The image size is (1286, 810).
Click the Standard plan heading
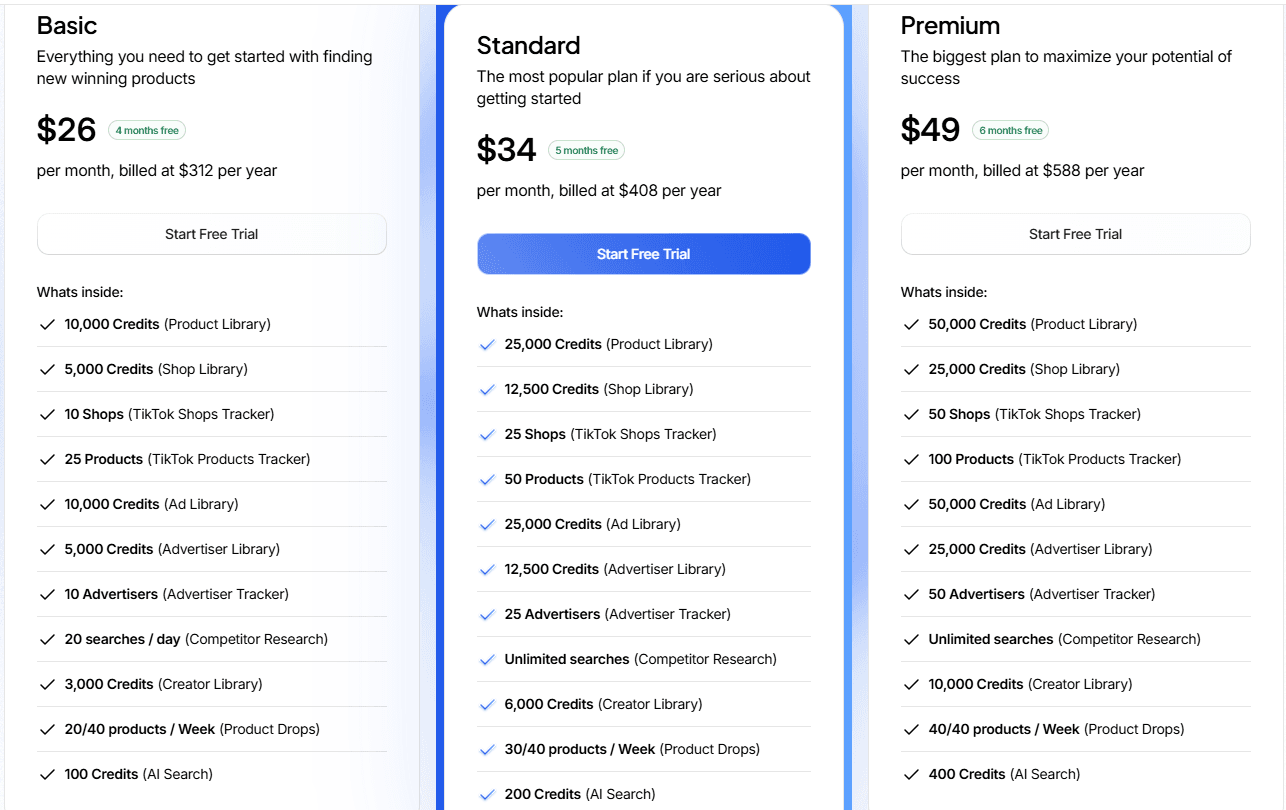coord(528,45)
